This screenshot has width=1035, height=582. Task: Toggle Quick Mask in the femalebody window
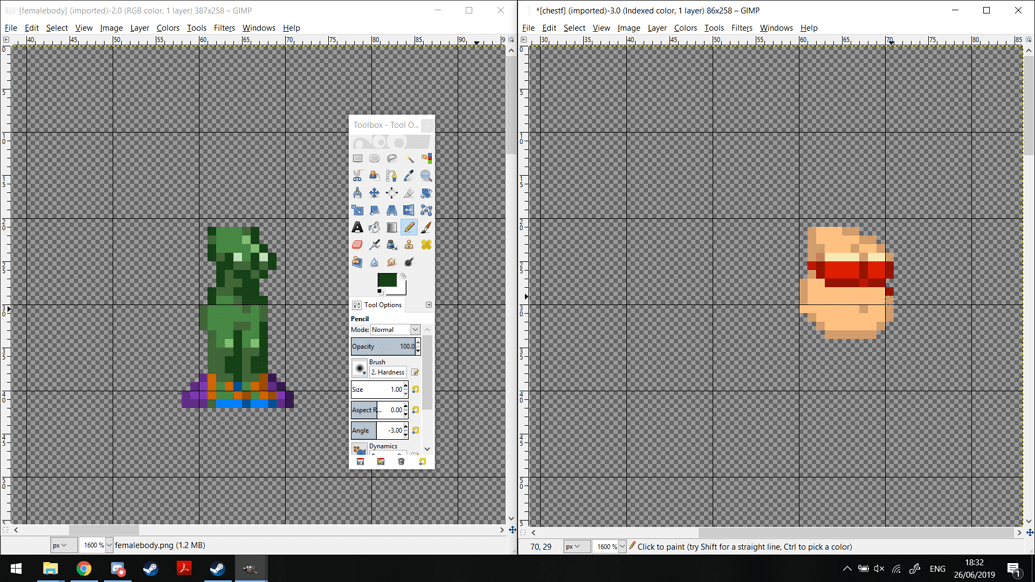6,530
